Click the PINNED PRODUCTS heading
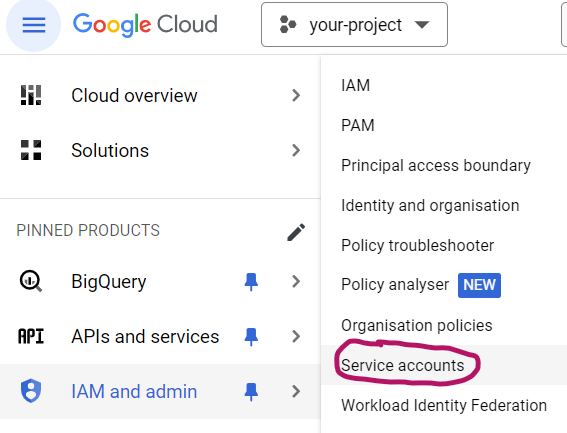This screenshot has width=567, height=433. coord(88,230)
